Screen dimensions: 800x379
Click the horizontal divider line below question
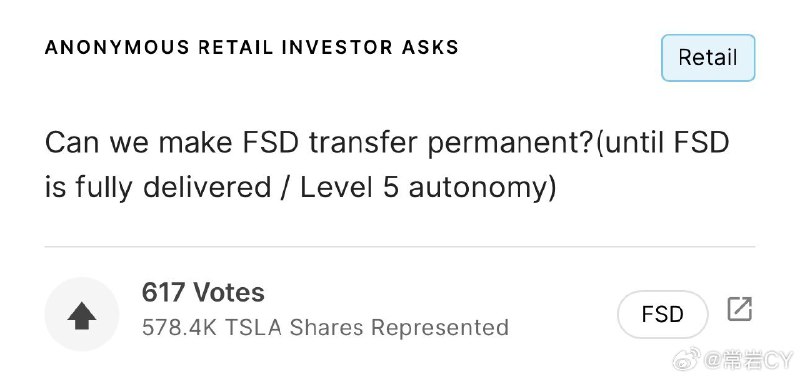399,247
